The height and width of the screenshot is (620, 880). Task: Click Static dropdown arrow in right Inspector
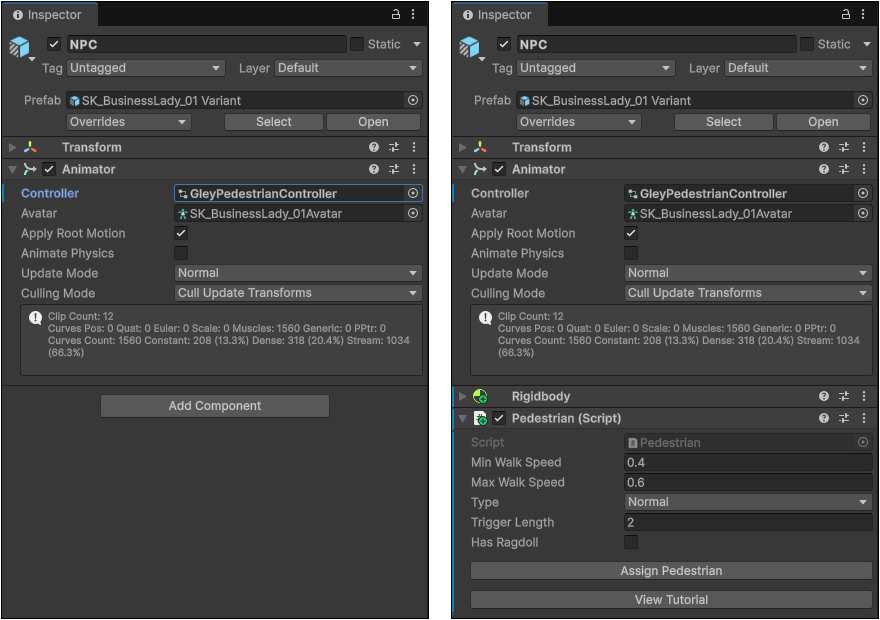coord(867,44)
